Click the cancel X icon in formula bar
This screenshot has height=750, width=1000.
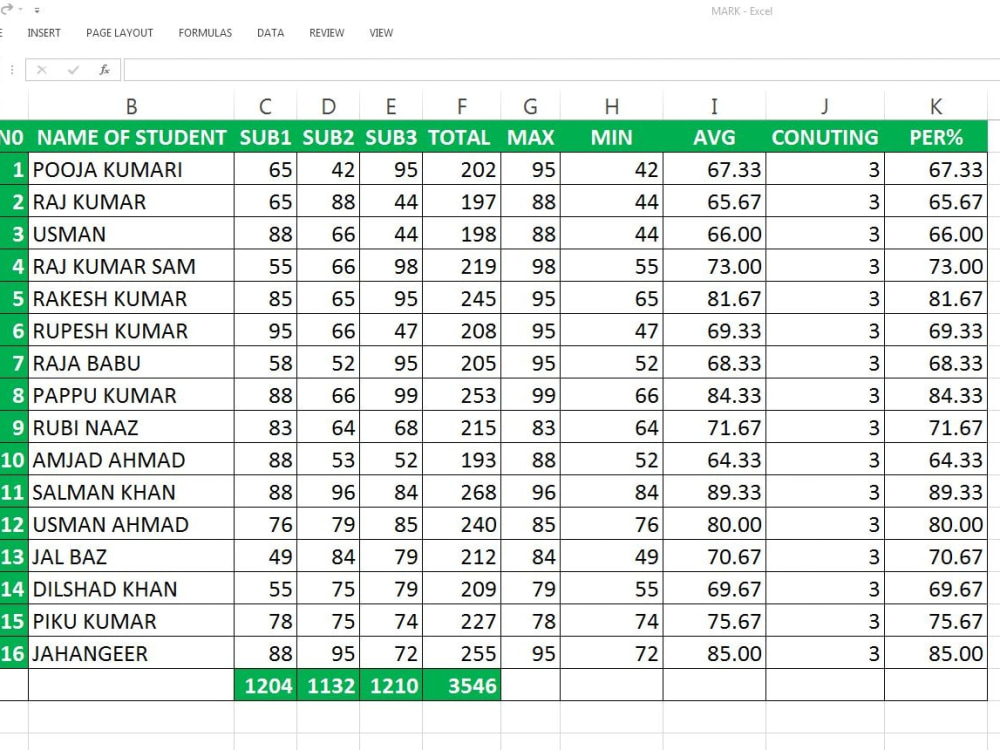click(x=41, y=70)
